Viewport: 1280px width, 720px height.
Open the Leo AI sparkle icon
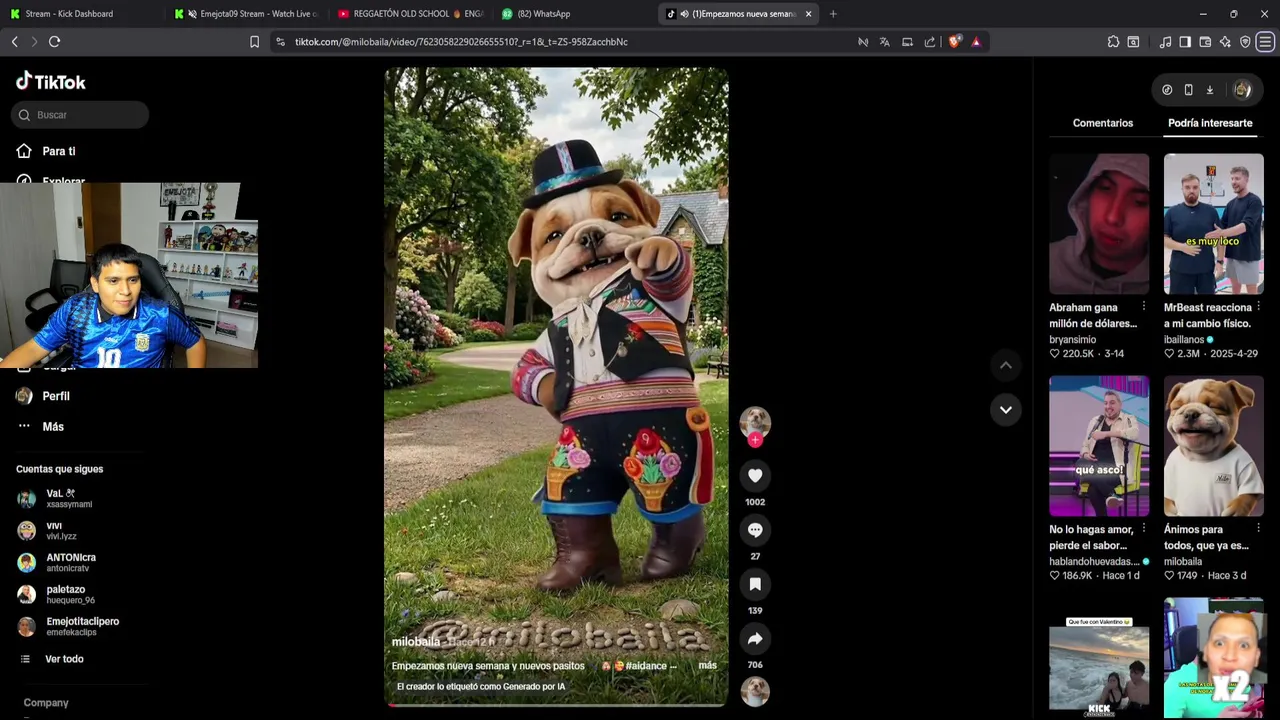tap(1225, 42)
